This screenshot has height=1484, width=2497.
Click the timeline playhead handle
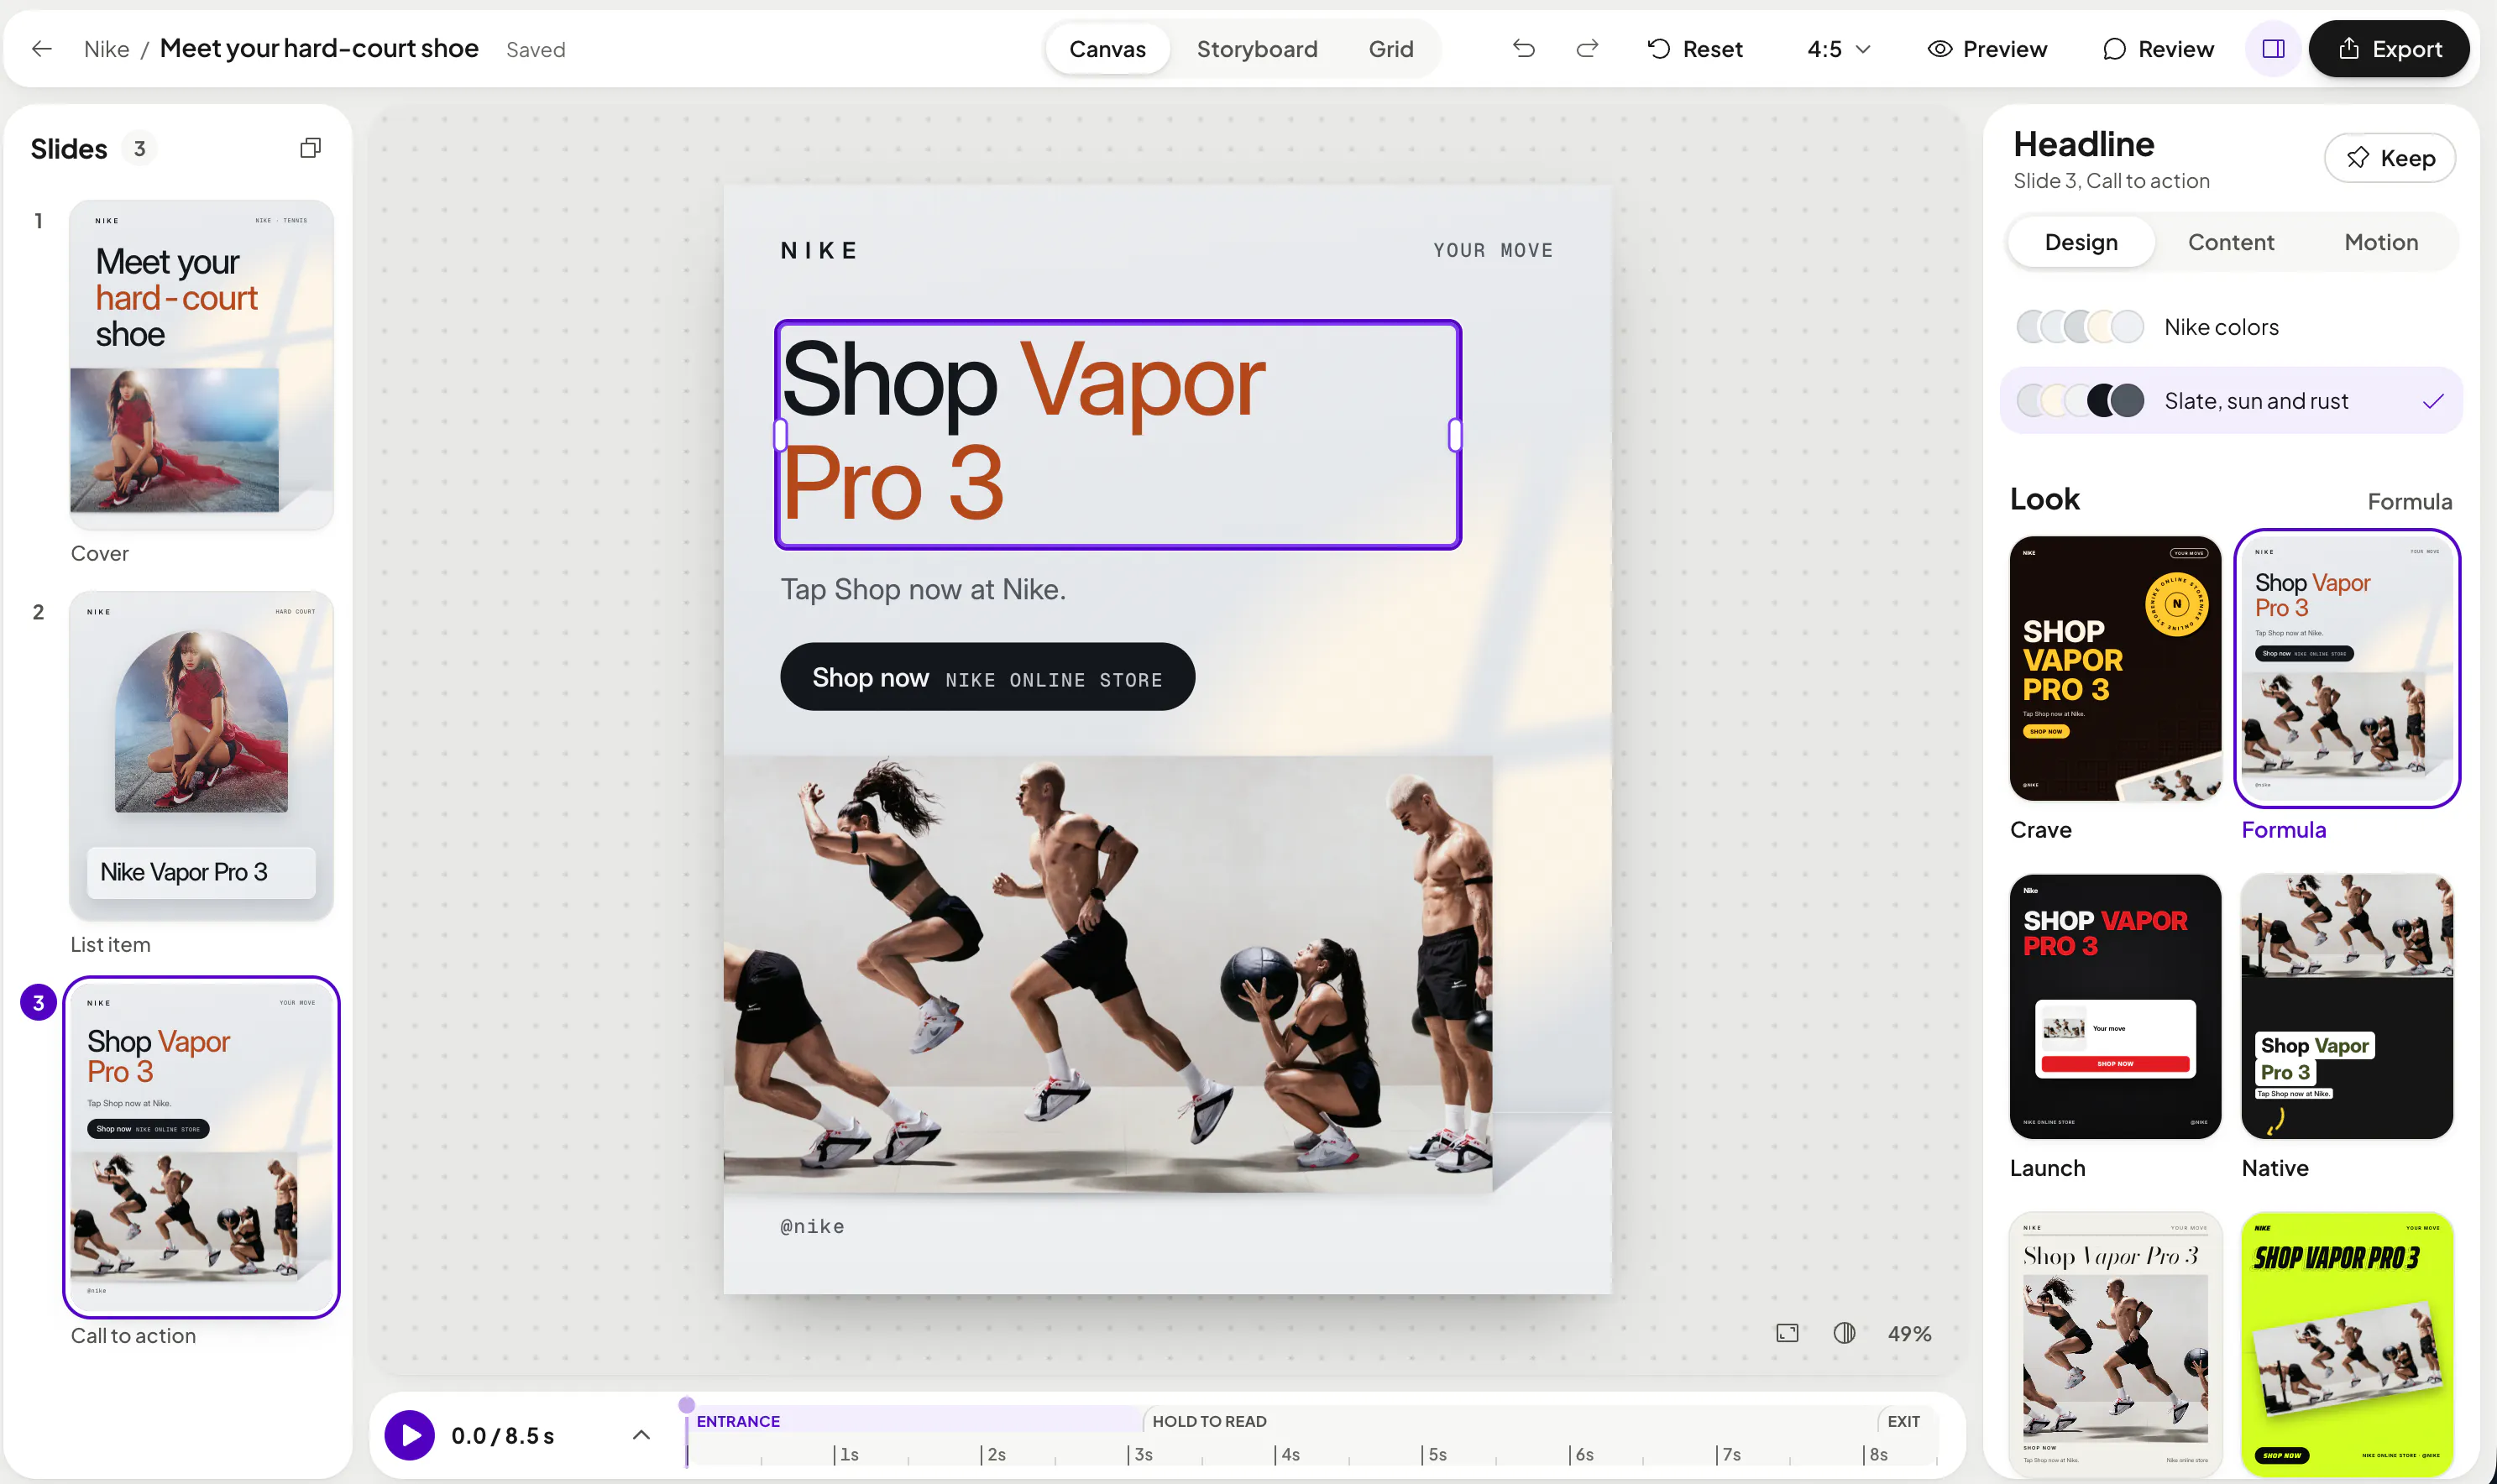click(x=687, y=1405)
